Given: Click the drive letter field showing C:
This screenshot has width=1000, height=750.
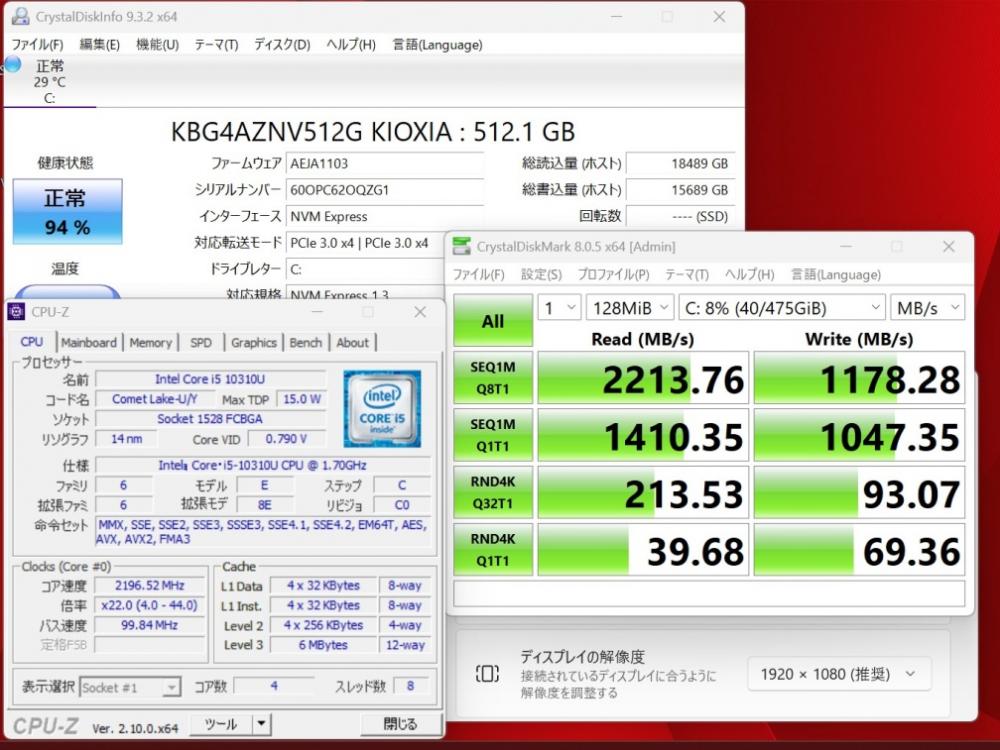Looking at the screenshot, I should coord(367,269).
